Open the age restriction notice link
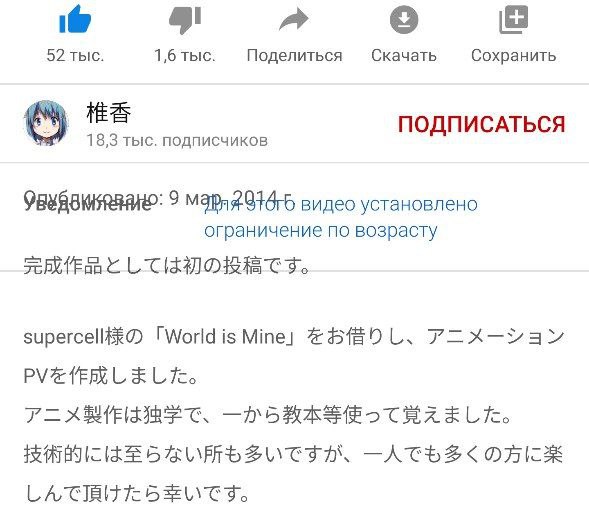Viewport: 589px width, 508px height. (x=341, y=217)
